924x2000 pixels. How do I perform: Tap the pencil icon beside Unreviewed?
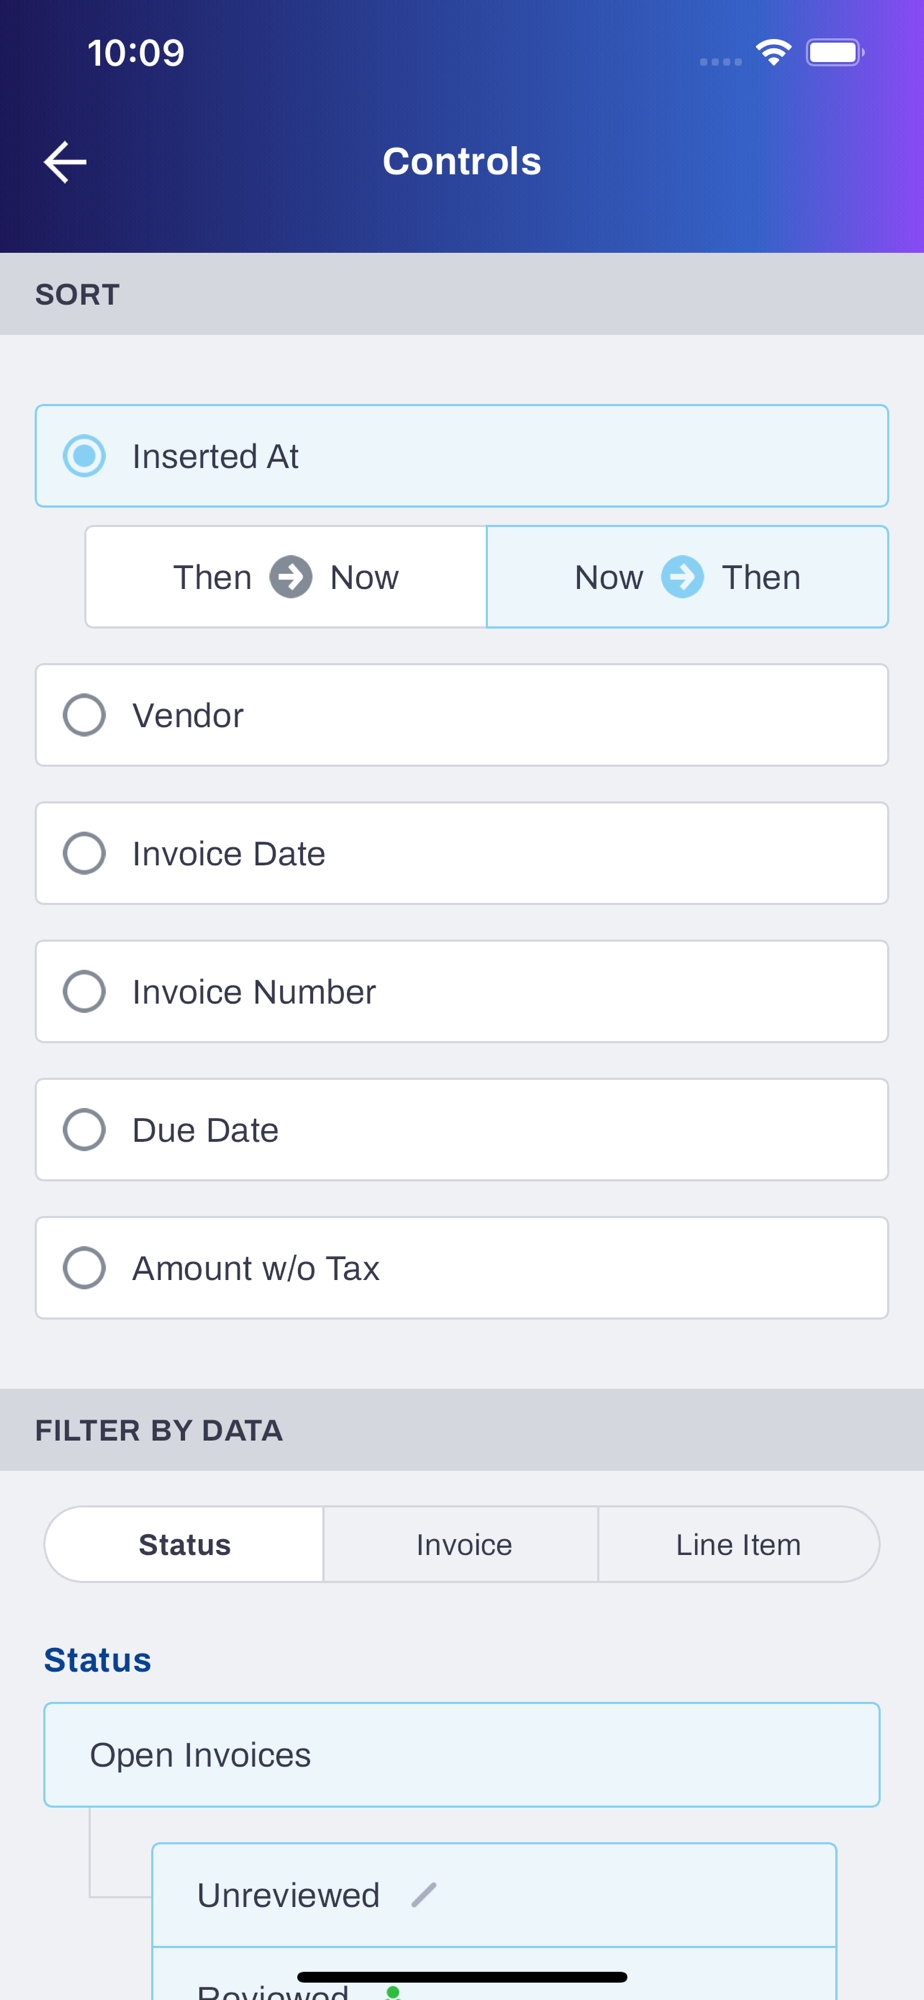point(424,1895)
